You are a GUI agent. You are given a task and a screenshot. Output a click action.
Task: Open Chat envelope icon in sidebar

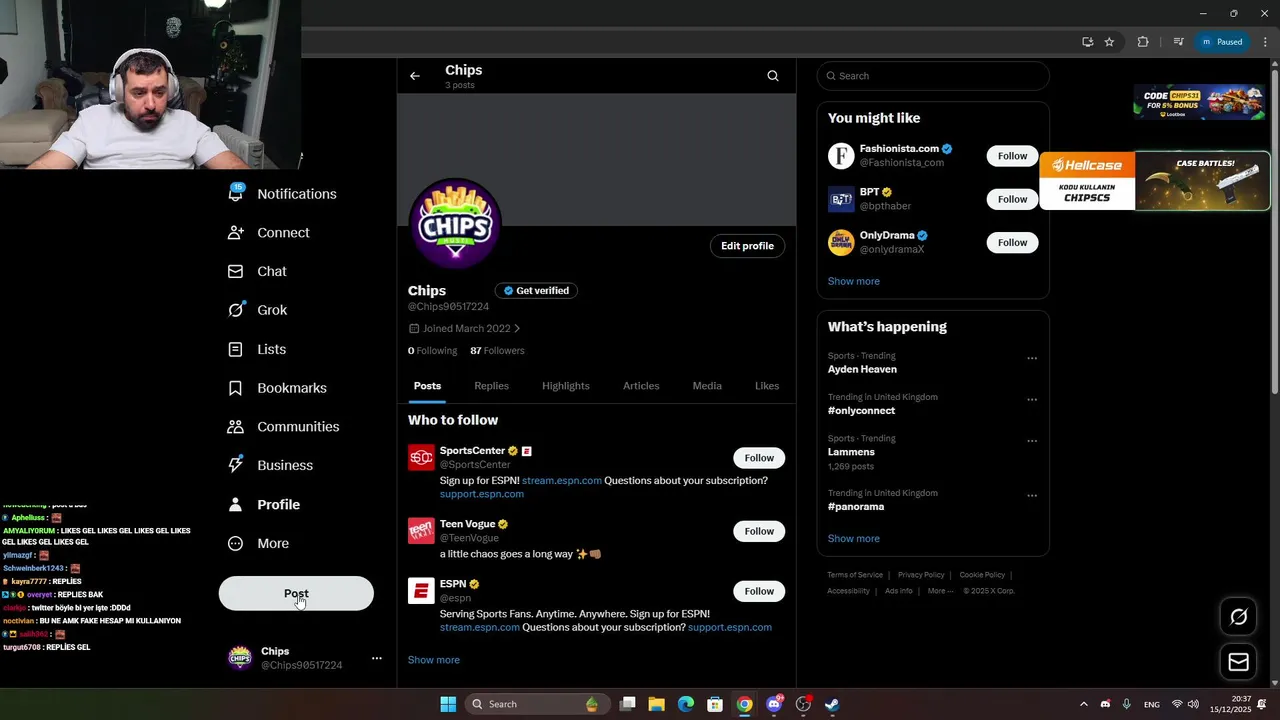pos(235,271)
